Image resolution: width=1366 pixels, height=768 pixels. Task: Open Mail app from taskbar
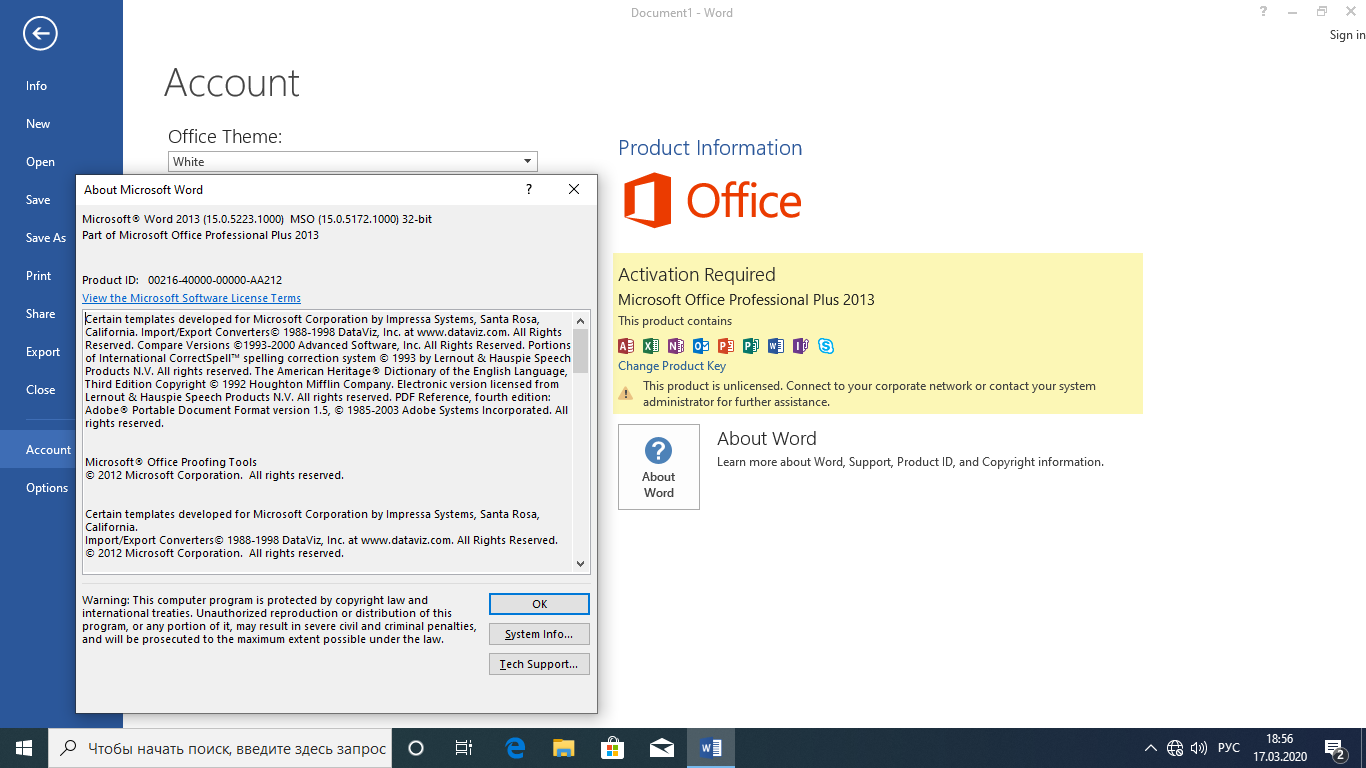pos(661,748)
